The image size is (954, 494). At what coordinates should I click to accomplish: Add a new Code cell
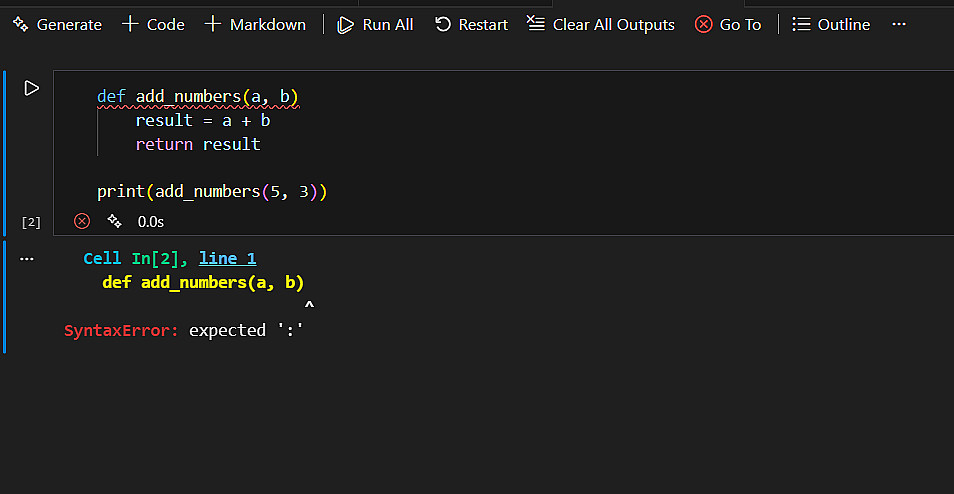coord(153,24)
